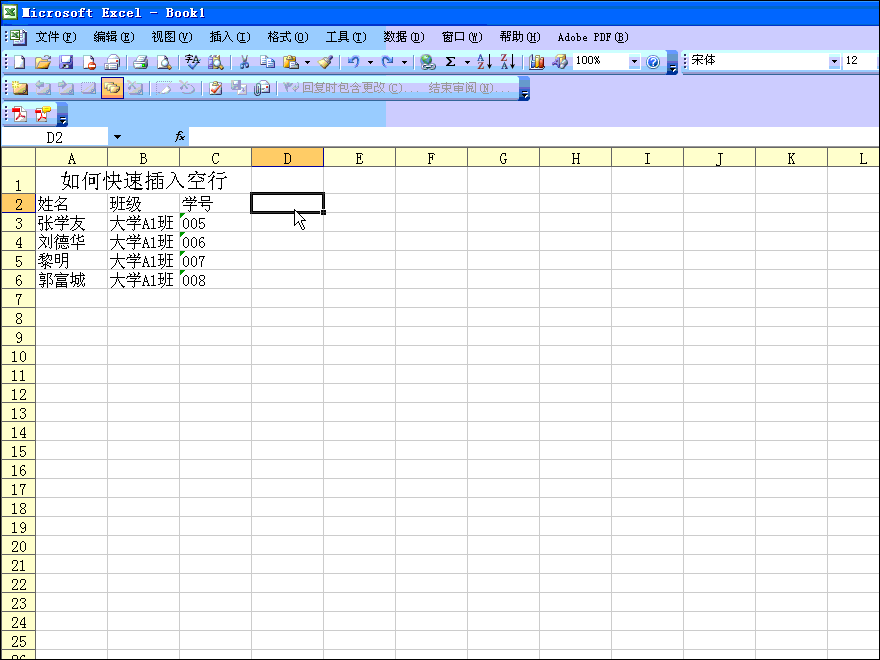Sort ascending with the A-Z icon

484,62
